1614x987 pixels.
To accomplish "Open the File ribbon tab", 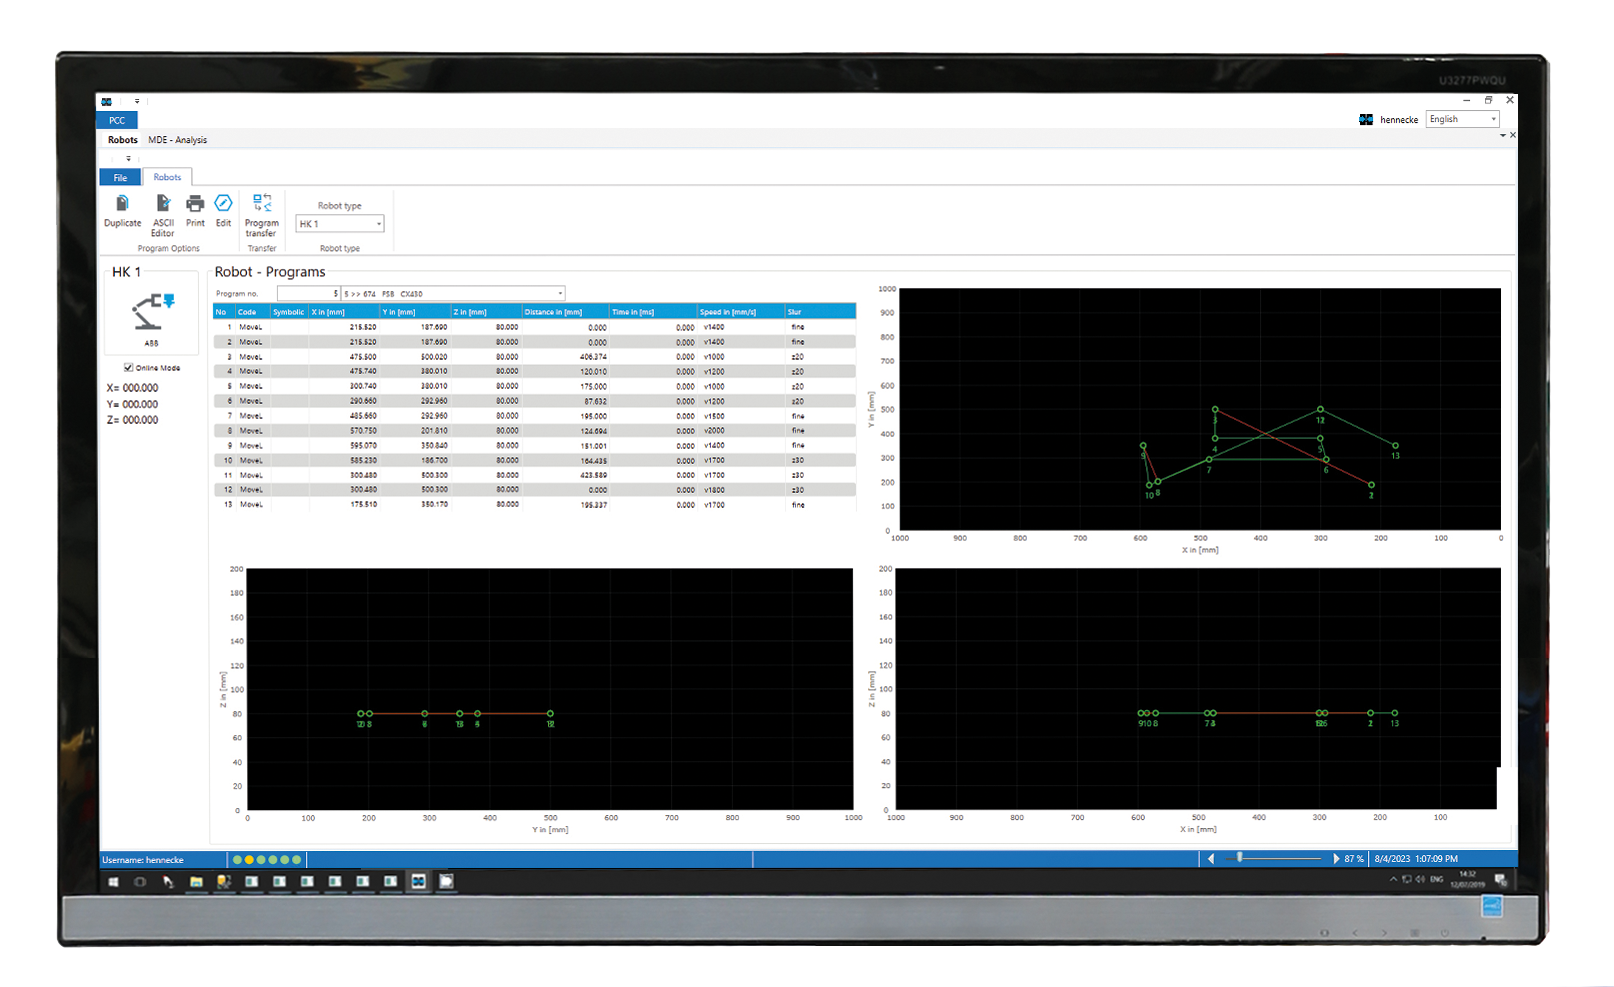I will [x=120, y=178].
